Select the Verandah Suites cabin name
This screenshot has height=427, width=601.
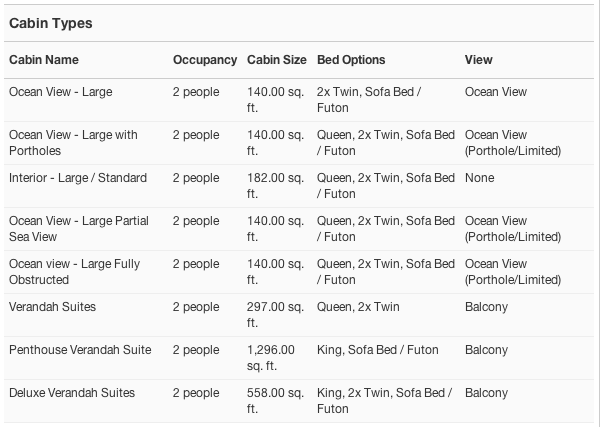tap(52, 307)
